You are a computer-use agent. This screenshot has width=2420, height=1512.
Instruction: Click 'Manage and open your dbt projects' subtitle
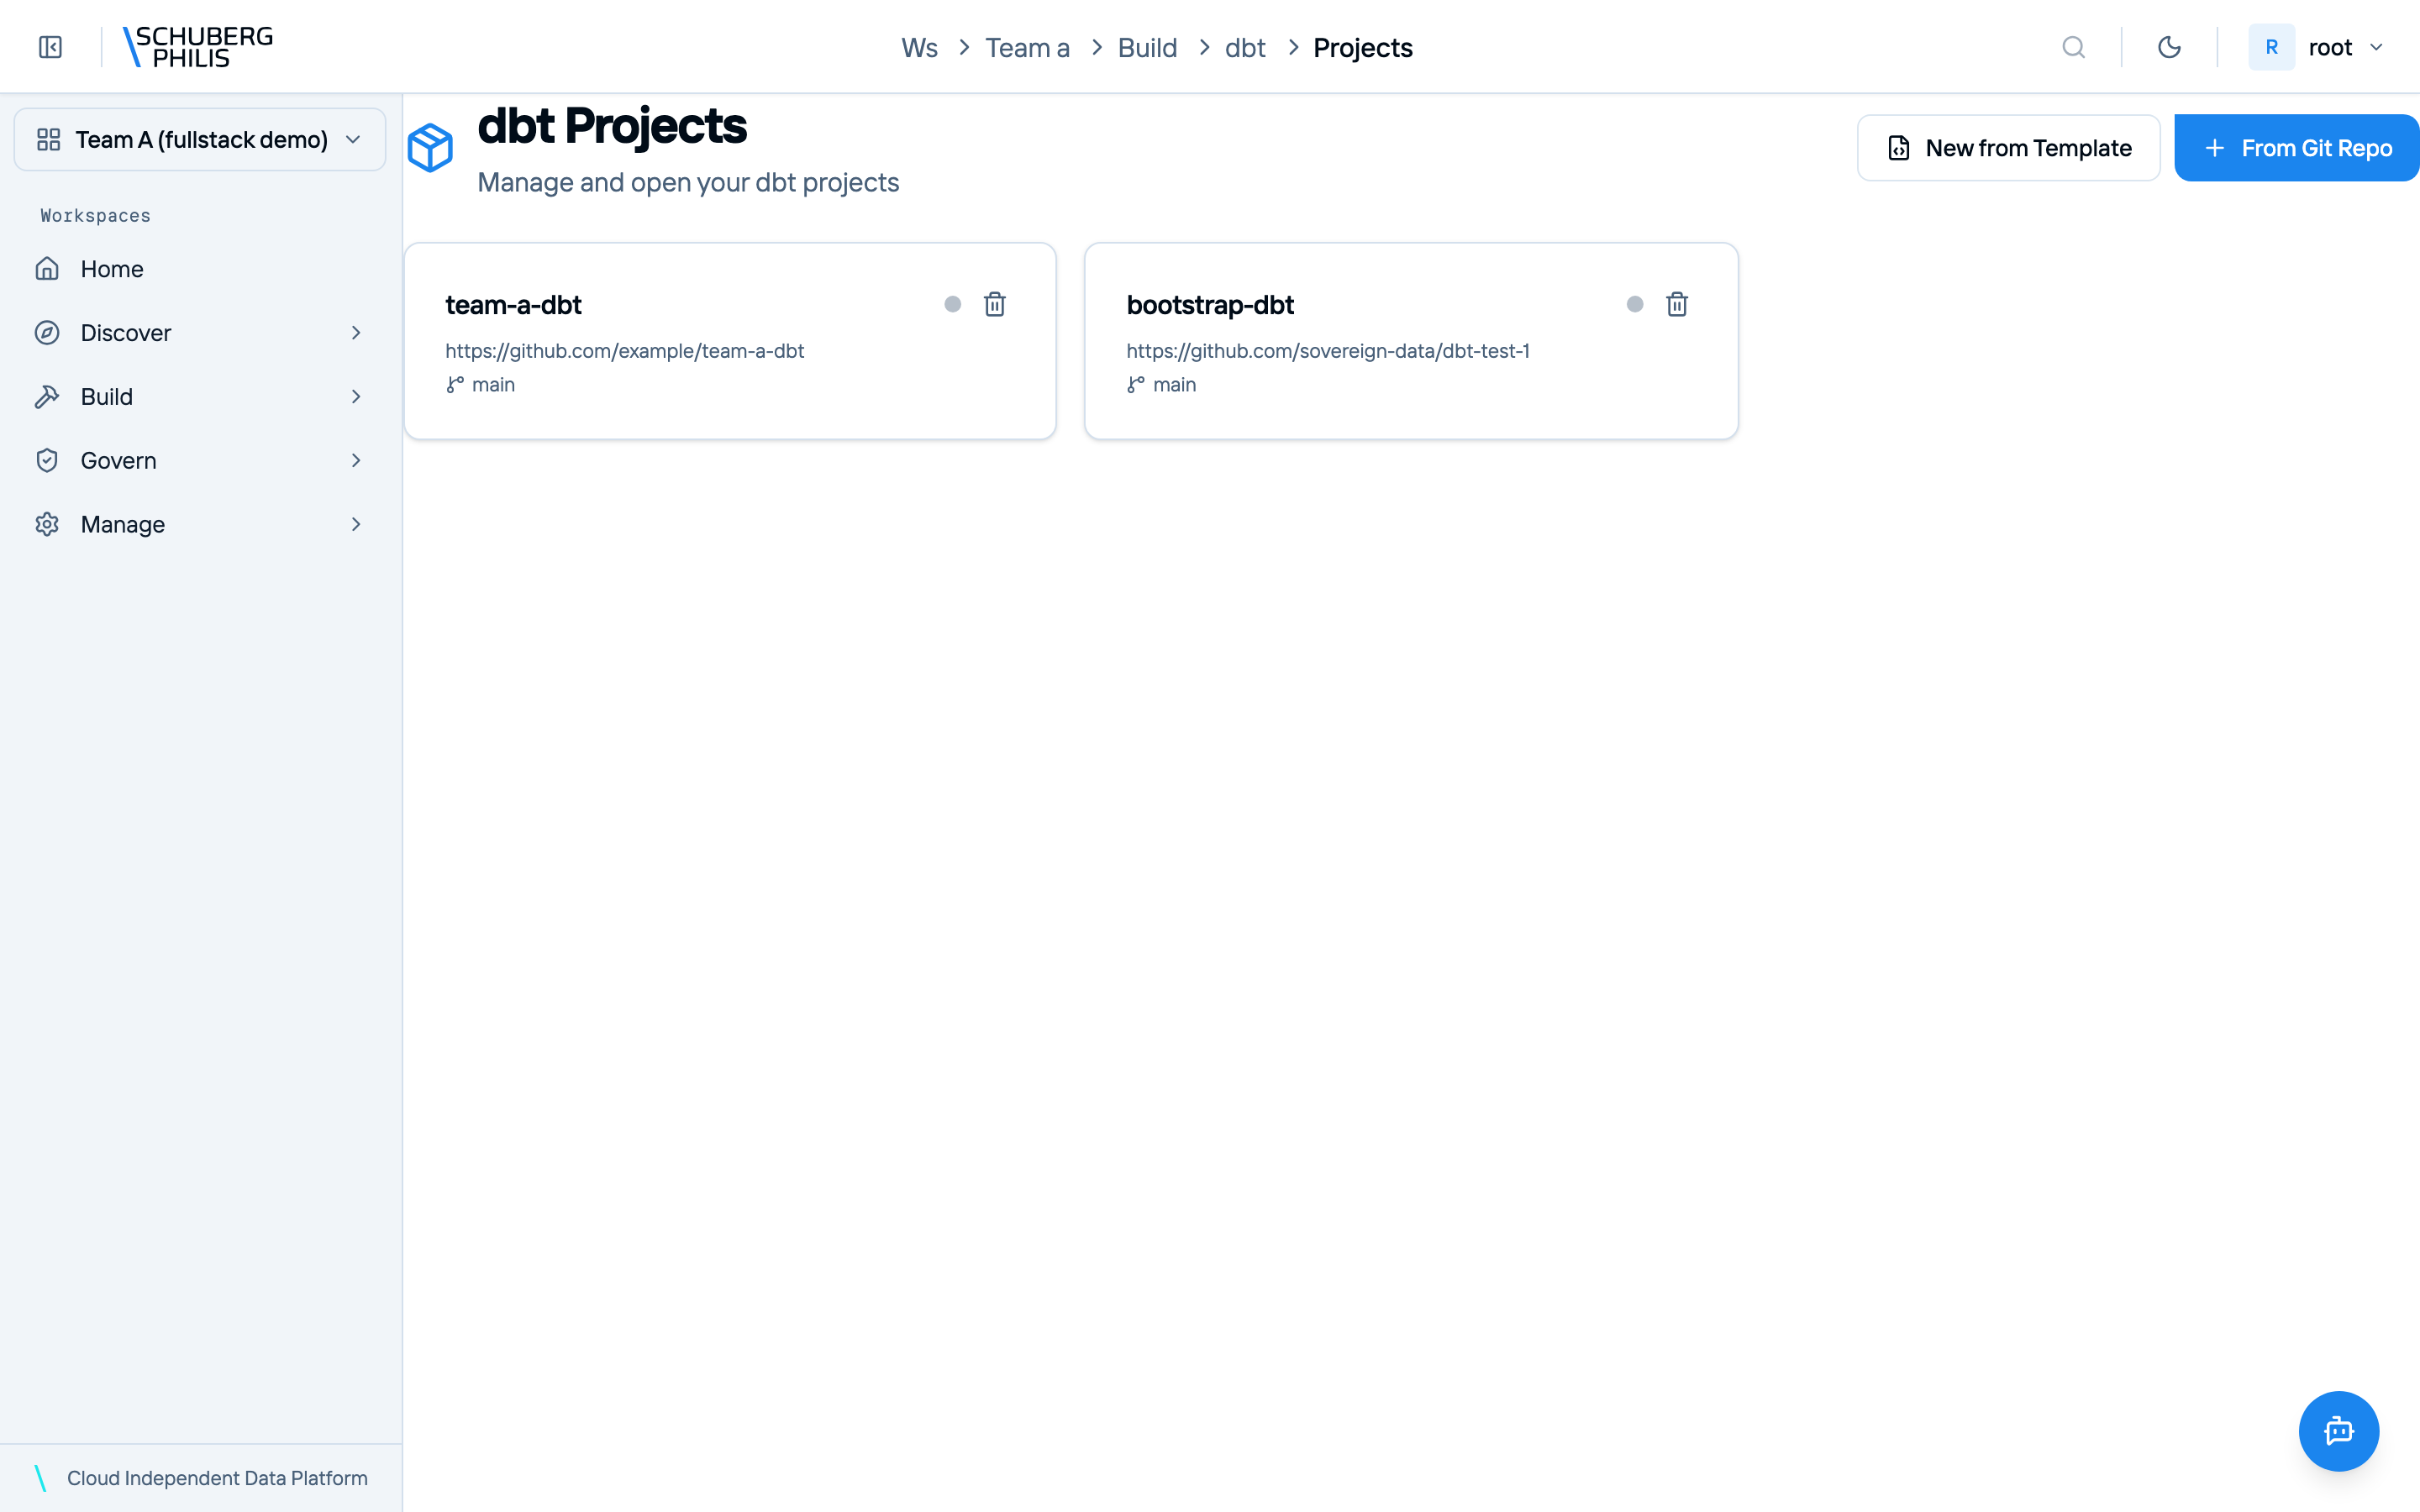(688, 183)
